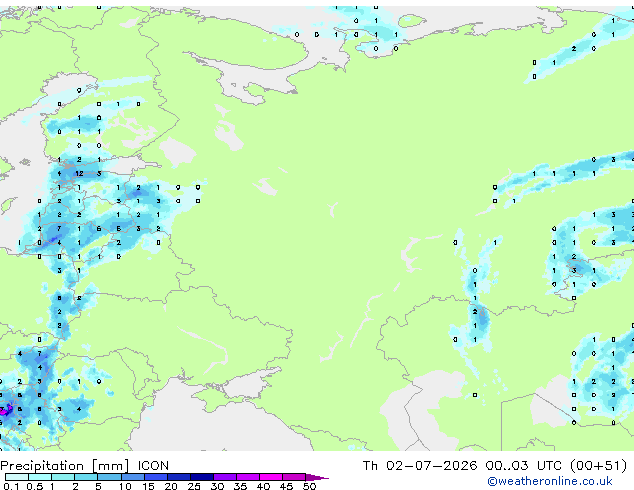The width and height of the screenshot is (634, 490).
Task: Pick the bright magenta 40–45 mm swatch
Action: click(271, 477)
